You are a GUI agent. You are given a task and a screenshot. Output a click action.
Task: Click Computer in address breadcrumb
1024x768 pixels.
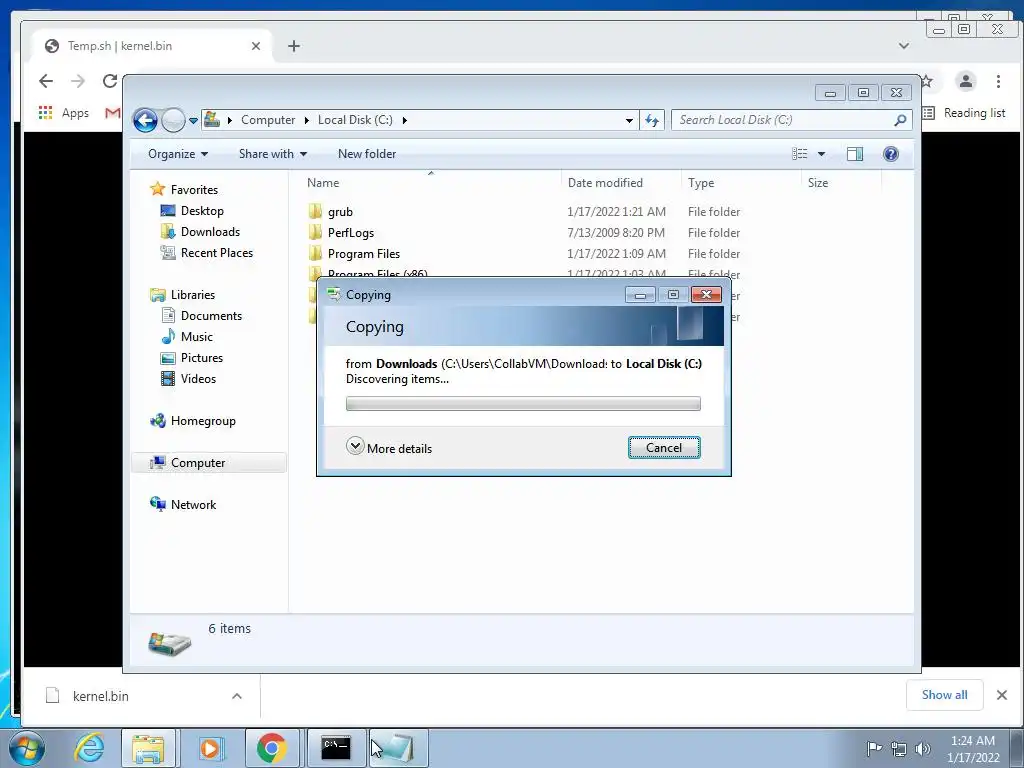point(268,120)
